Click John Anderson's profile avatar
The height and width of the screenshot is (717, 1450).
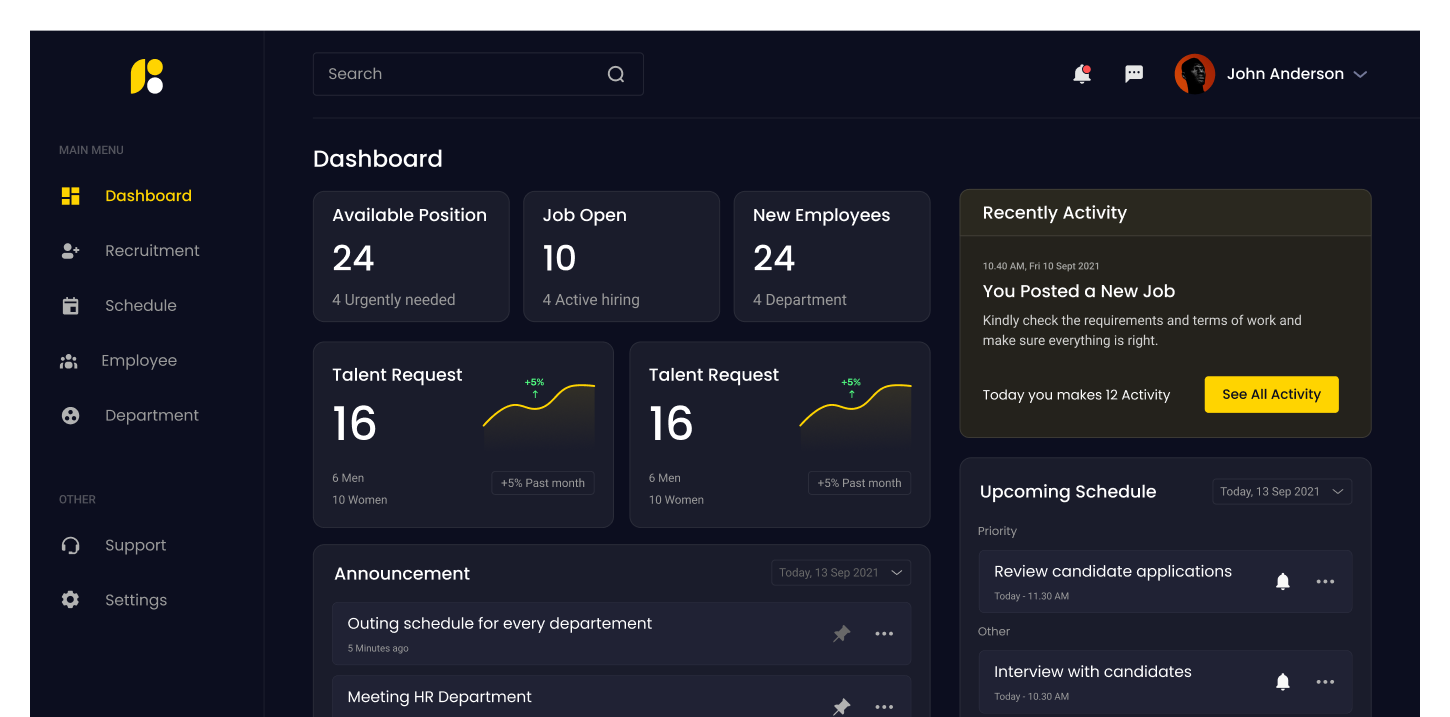click(1194, 74)
